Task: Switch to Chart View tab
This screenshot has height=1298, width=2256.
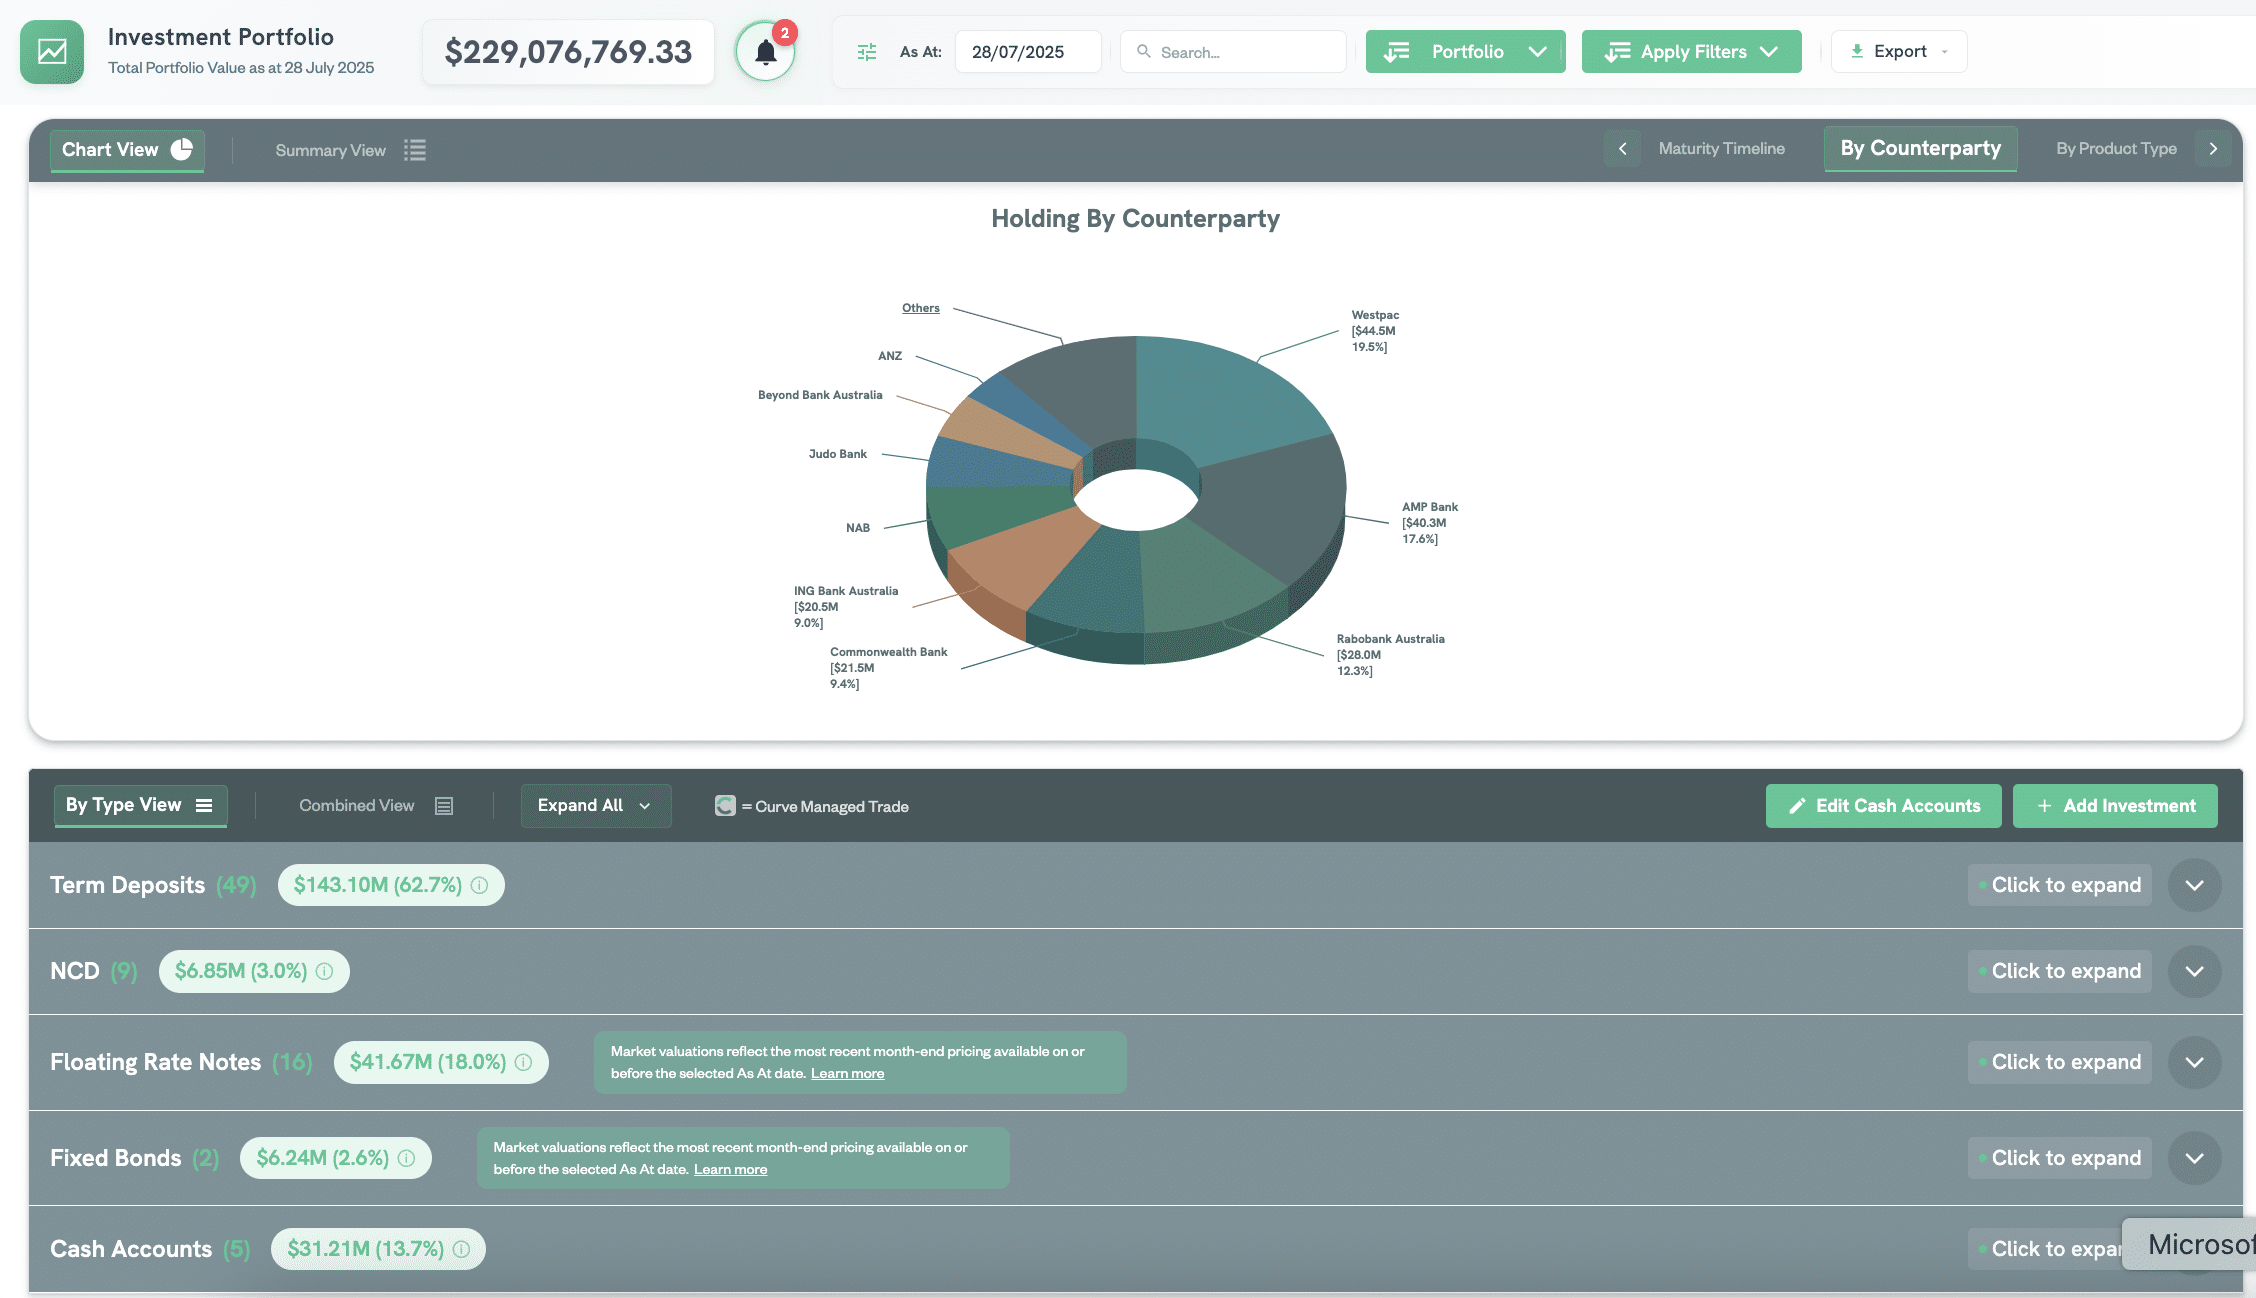Action: (x=127, y=150)
